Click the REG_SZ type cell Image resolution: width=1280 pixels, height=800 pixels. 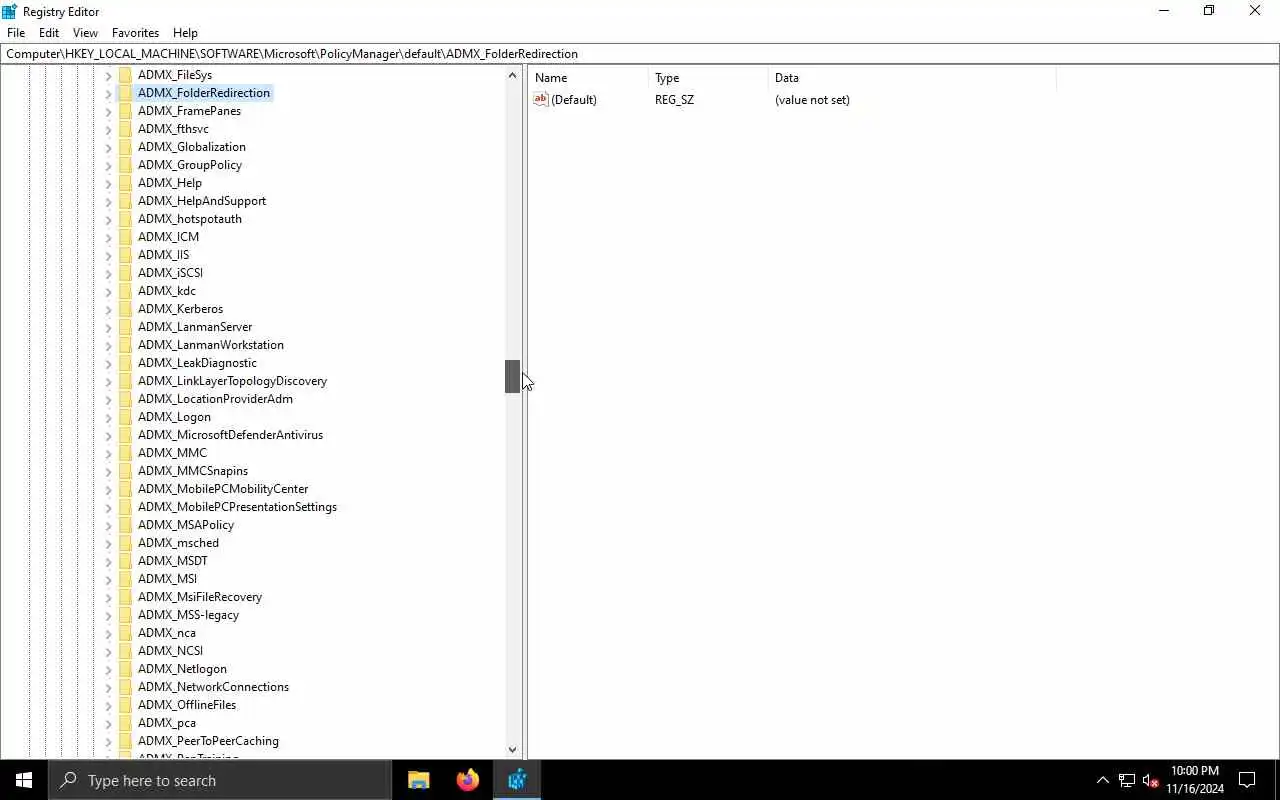click(674, 100)
